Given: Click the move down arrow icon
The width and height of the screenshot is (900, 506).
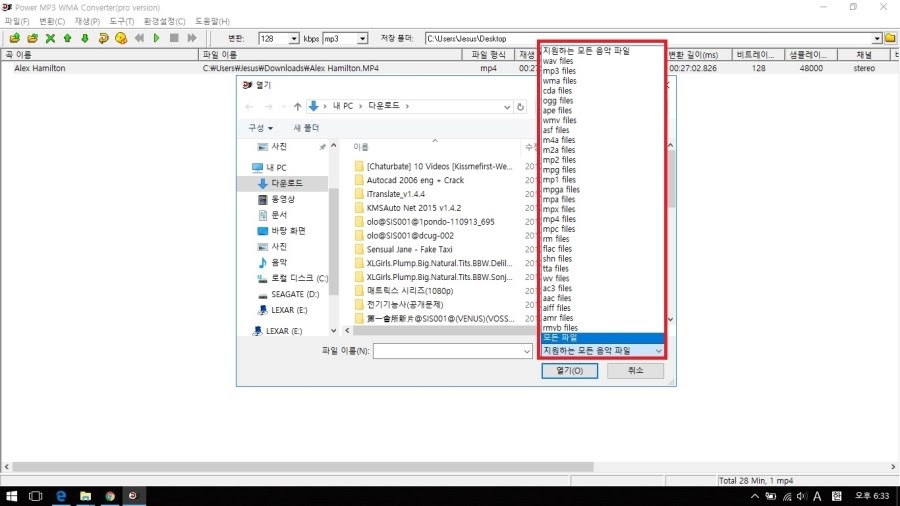Looking at the screenshot, I should (x=85, y=38).
